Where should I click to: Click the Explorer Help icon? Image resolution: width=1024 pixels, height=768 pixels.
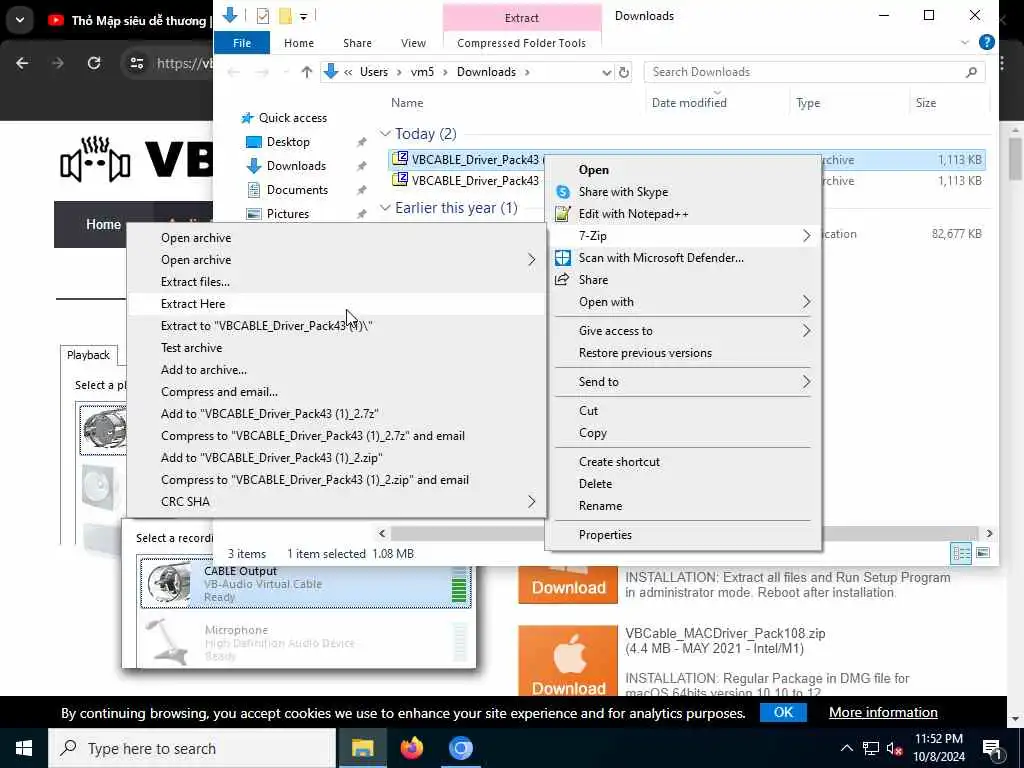pos(986,42)
